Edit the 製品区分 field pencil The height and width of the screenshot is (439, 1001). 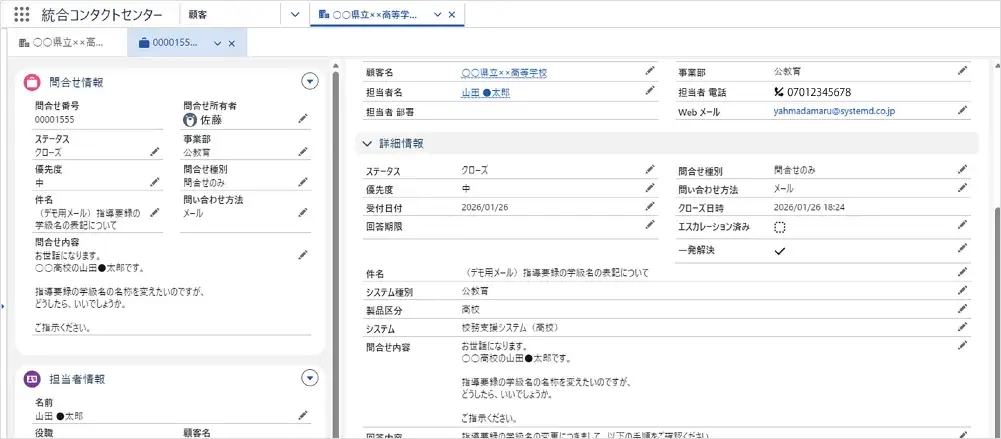pos(963,309)
